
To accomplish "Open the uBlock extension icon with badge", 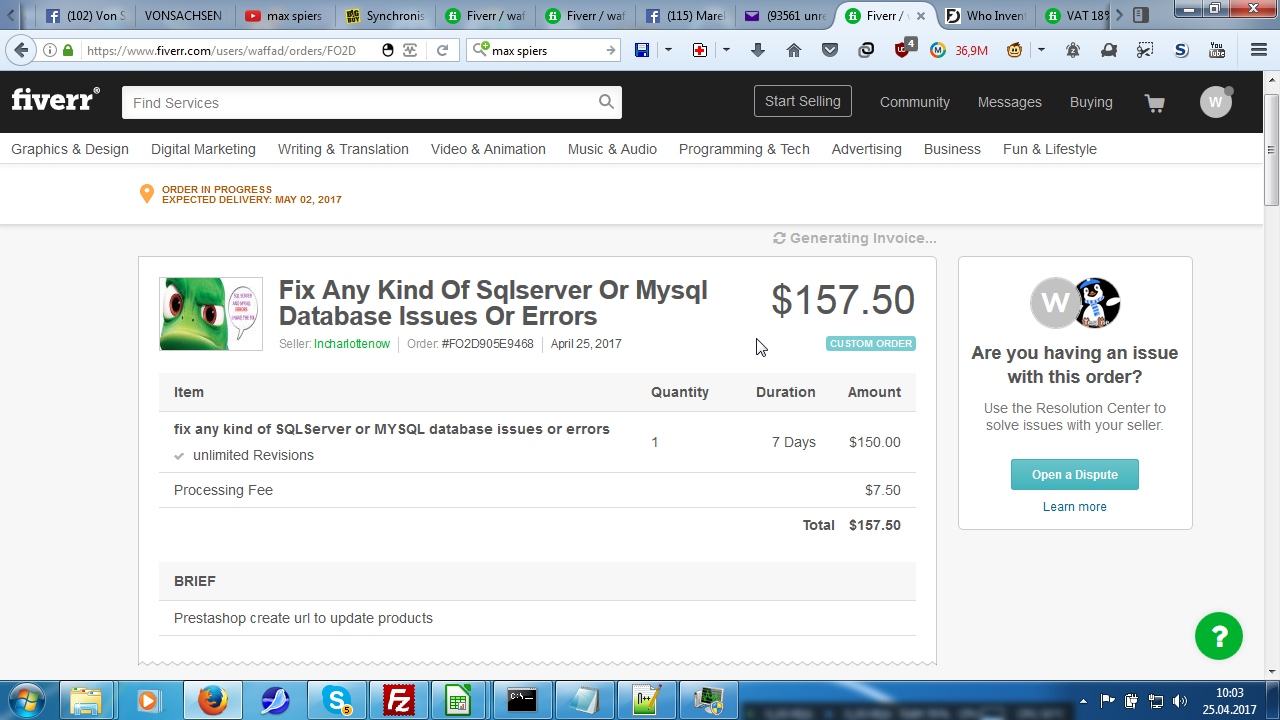I will point(904,49).
